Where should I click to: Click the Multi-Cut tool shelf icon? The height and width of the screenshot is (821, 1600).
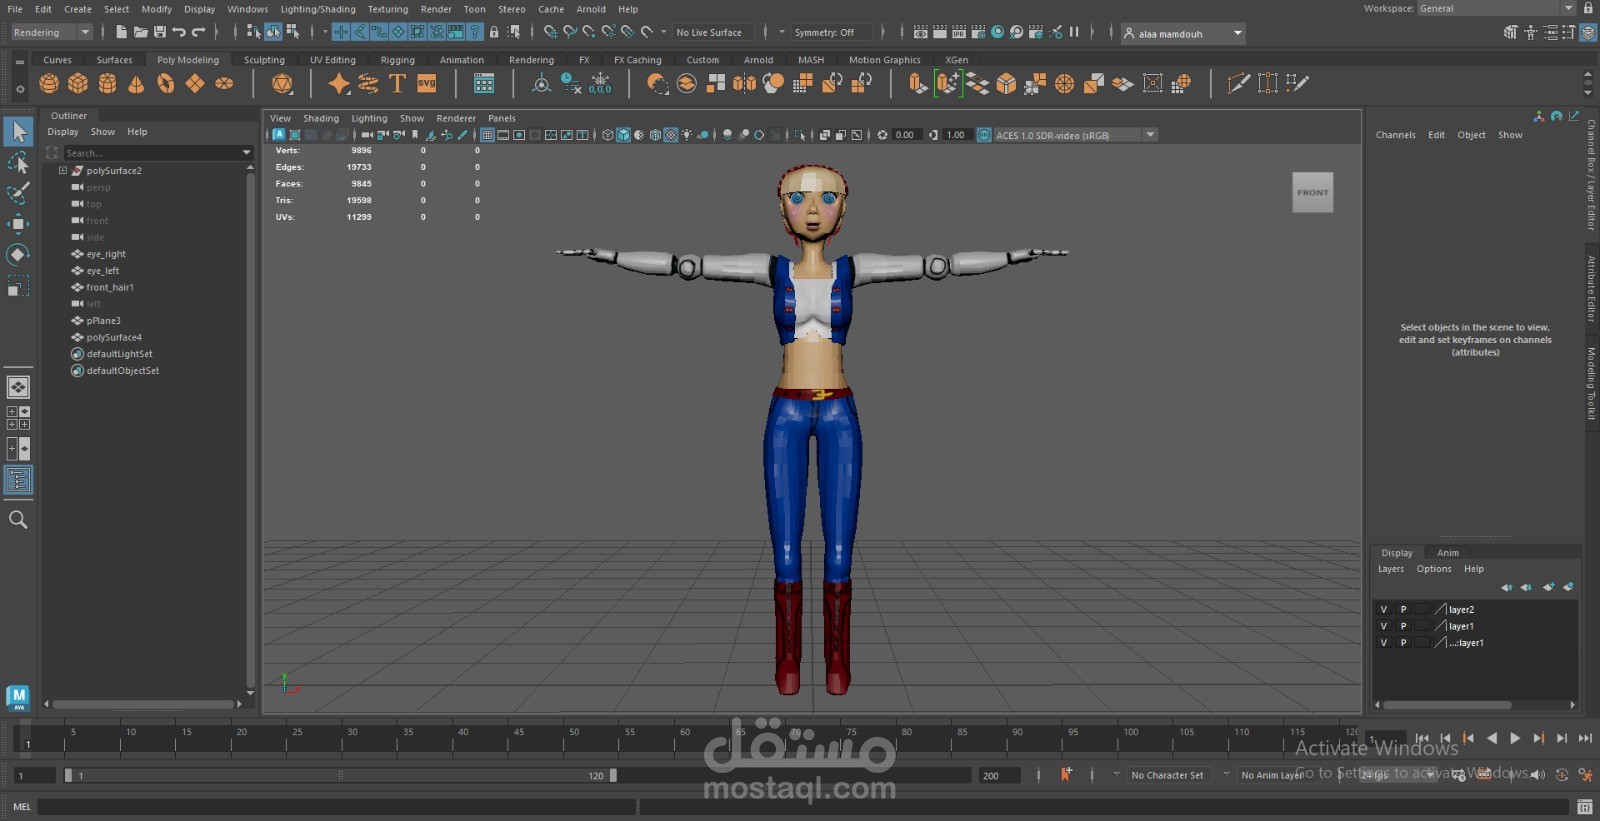[1239, 84]
